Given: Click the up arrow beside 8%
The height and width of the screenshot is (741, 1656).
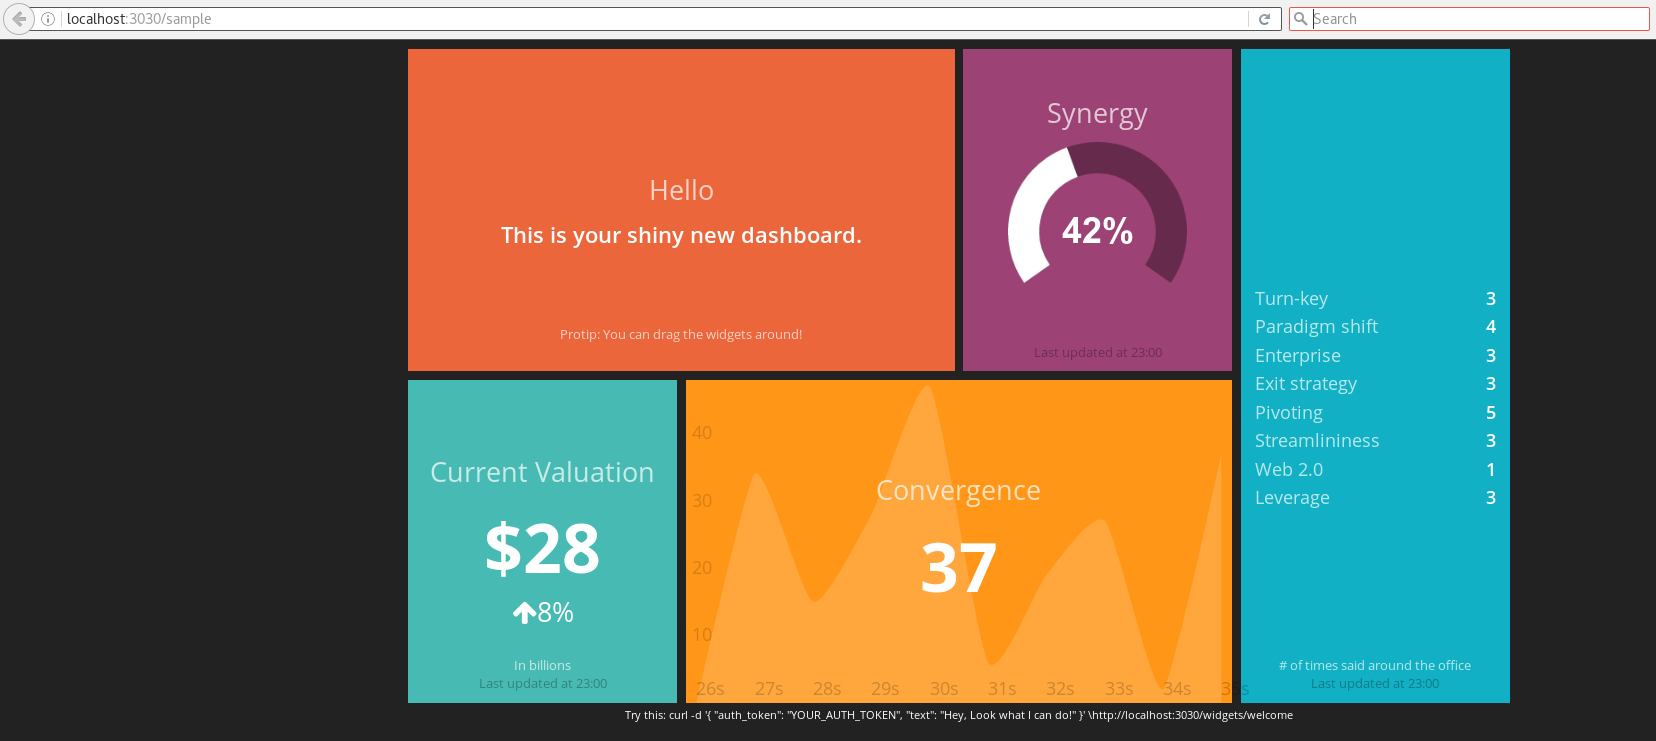Looking at the screenshot, I should [x=524, y=613].
